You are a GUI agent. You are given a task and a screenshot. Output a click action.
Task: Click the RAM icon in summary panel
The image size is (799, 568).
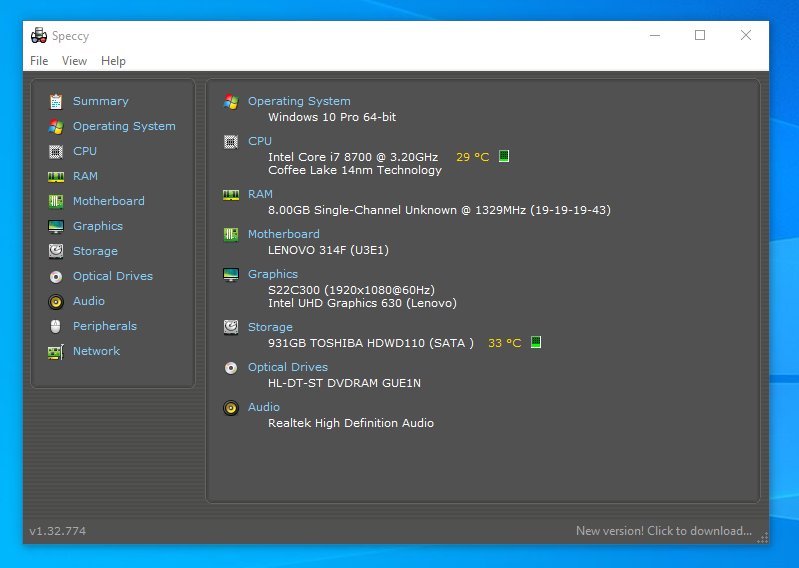[x=231, y=195]
